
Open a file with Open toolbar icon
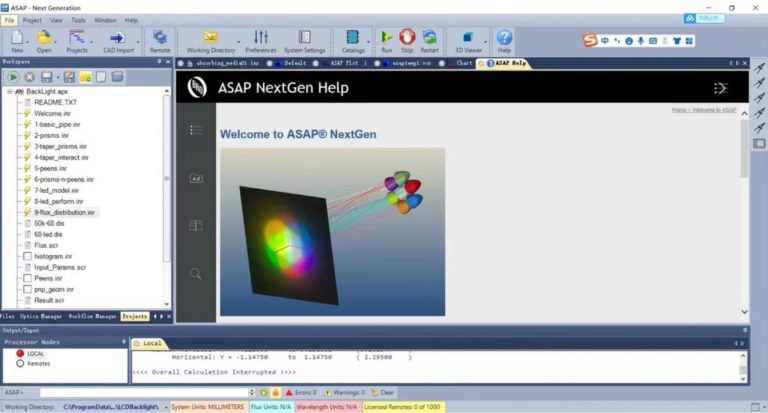[x=44, y=41]
